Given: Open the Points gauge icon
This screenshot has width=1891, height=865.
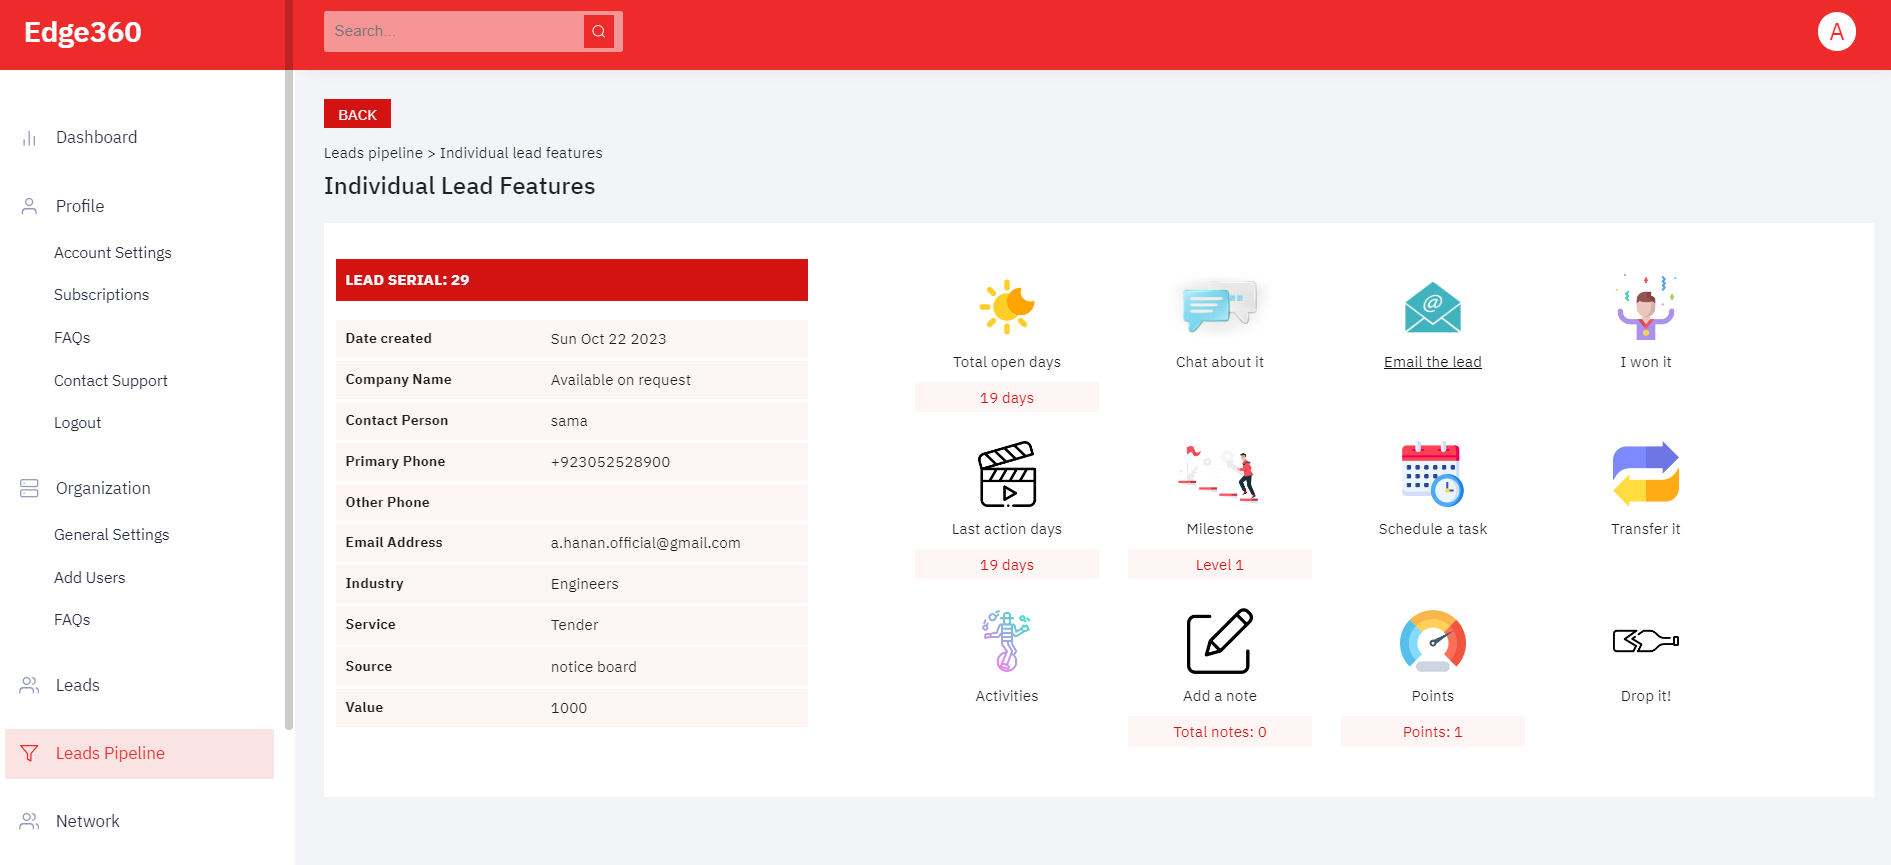Looking at the screenshot, I should (x=1432, y=641).
